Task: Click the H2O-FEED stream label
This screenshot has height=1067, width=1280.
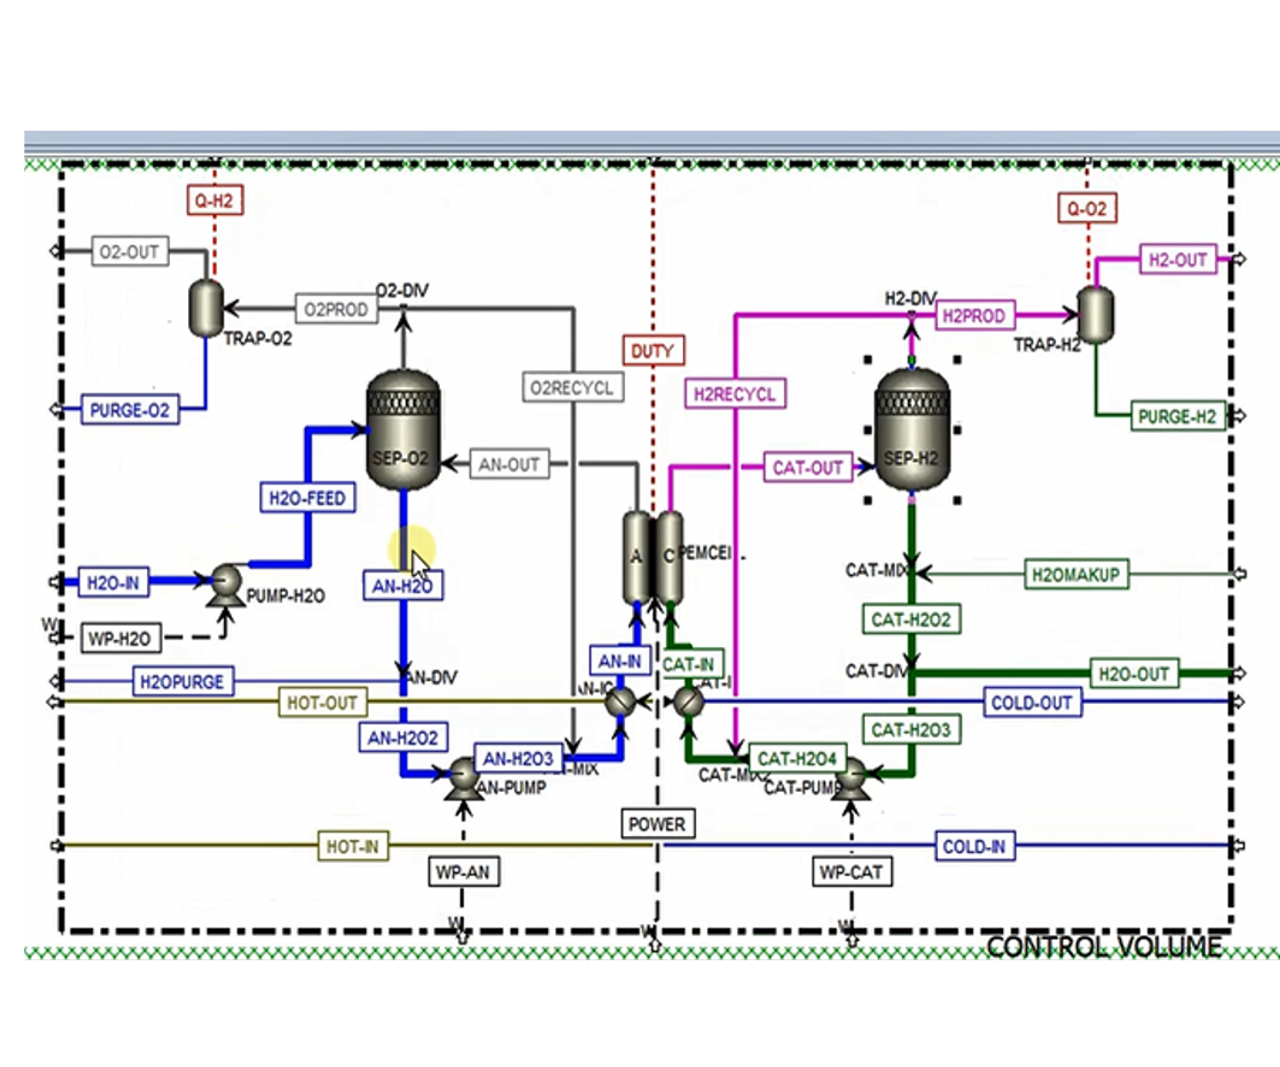Action: click(x=307, y=498)
